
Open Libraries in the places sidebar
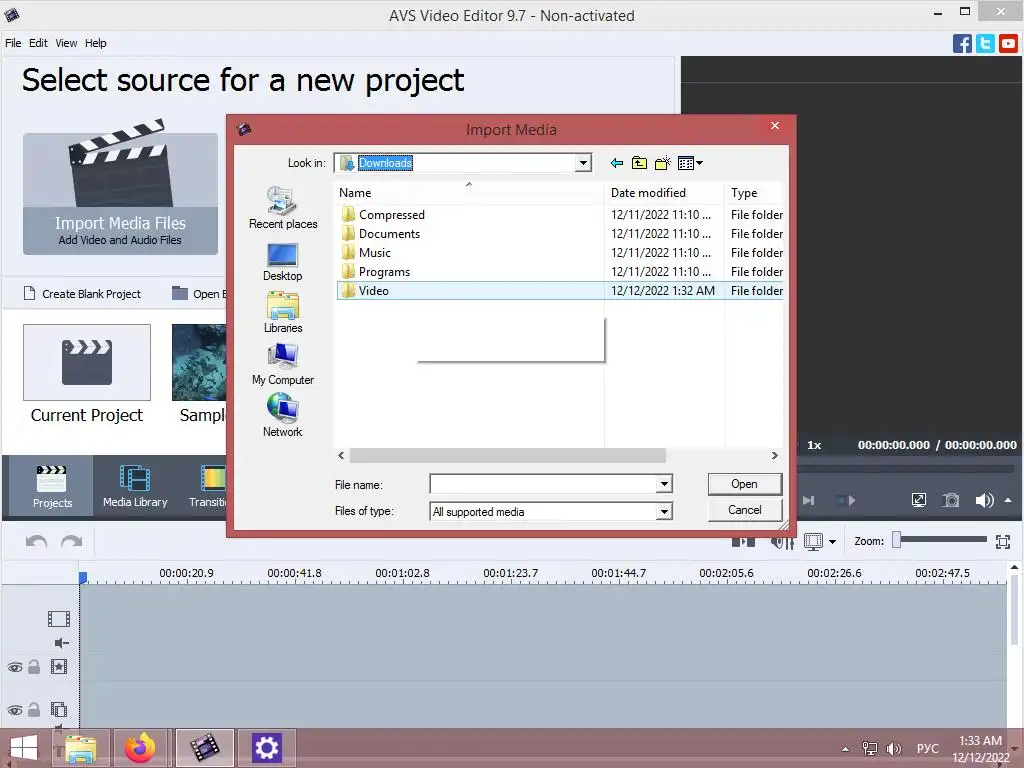click(x=283, y=313)
